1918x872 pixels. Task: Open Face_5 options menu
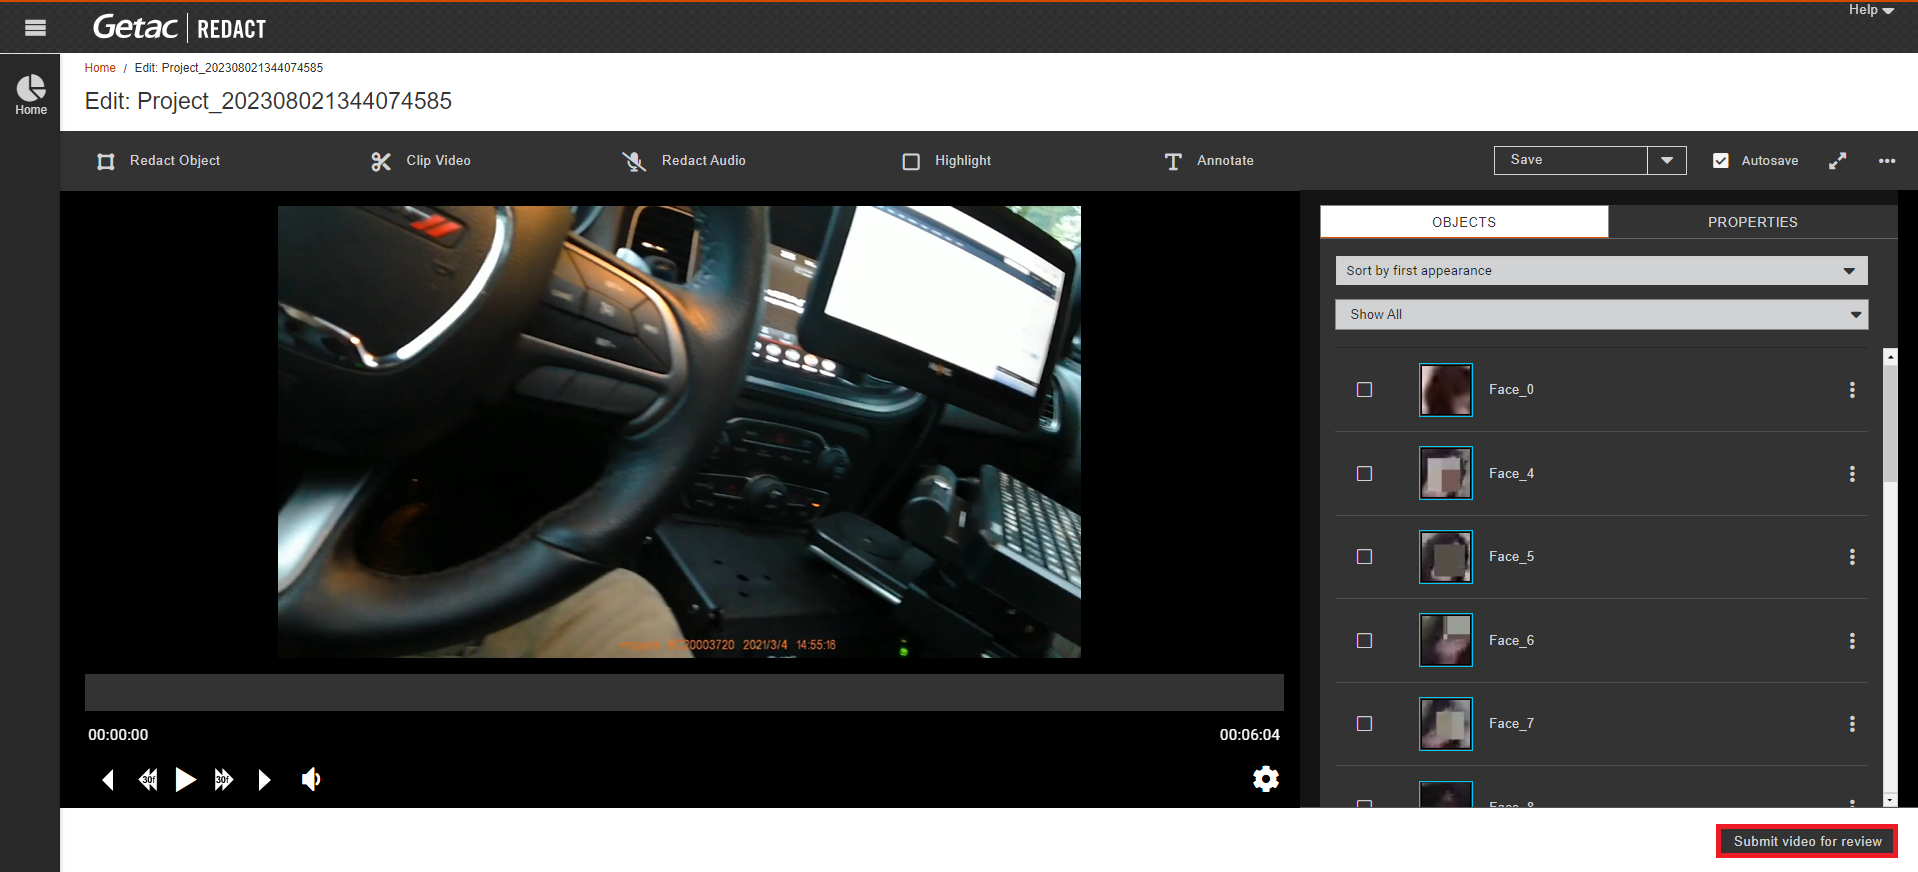1852,557
